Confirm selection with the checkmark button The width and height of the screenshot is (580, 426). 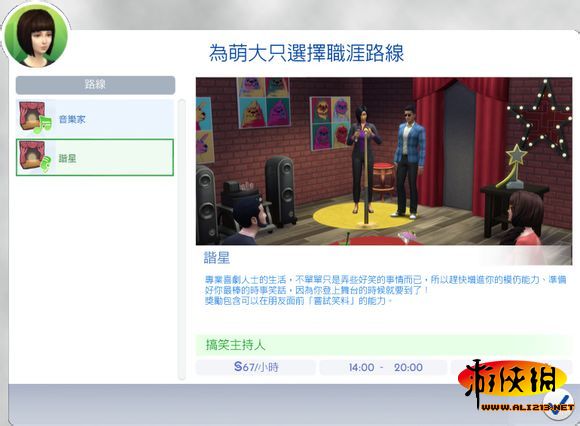coord(558,404)
